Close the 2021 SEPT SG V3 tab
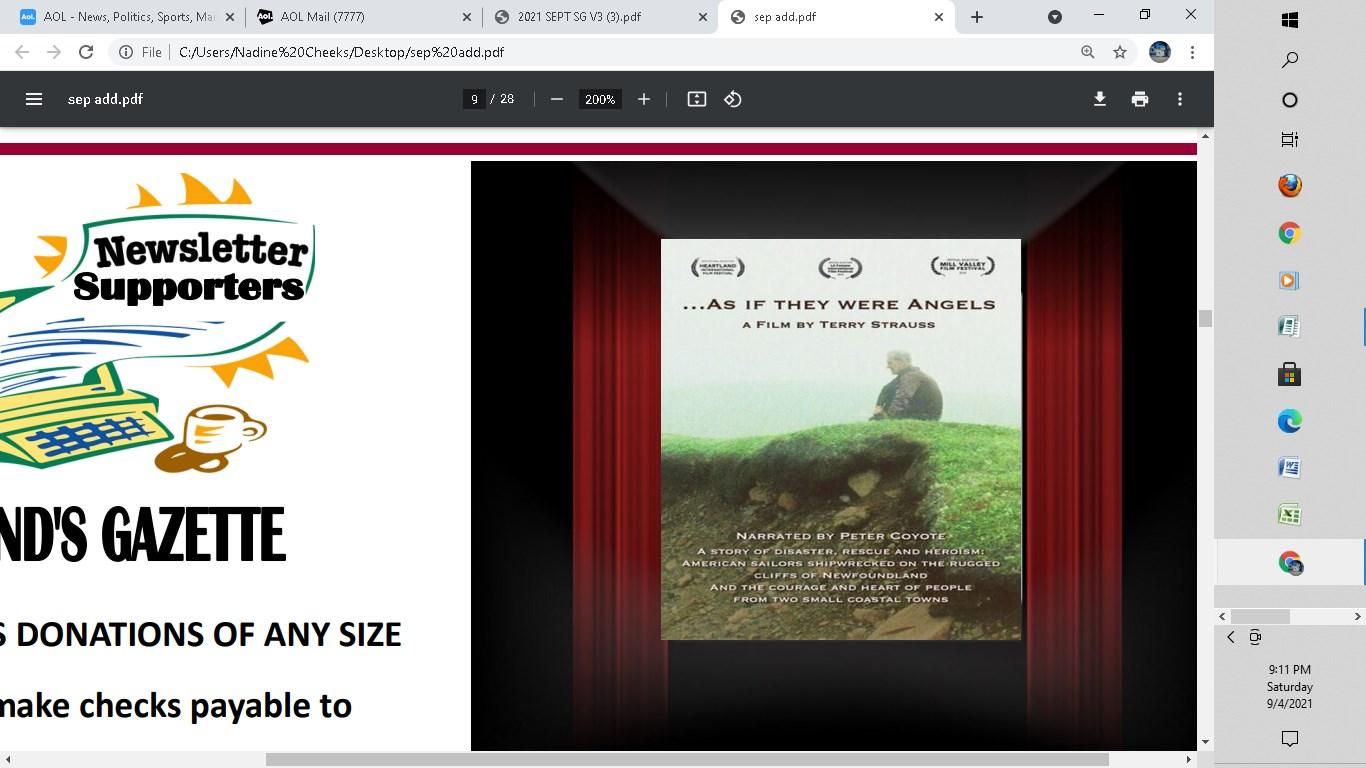1366x768 pixels. point(702,17)
